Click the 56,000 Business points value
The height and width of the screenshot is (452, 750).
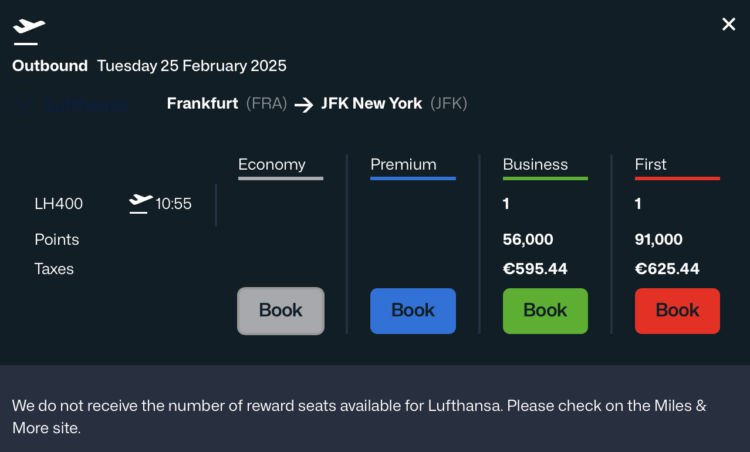528,240
